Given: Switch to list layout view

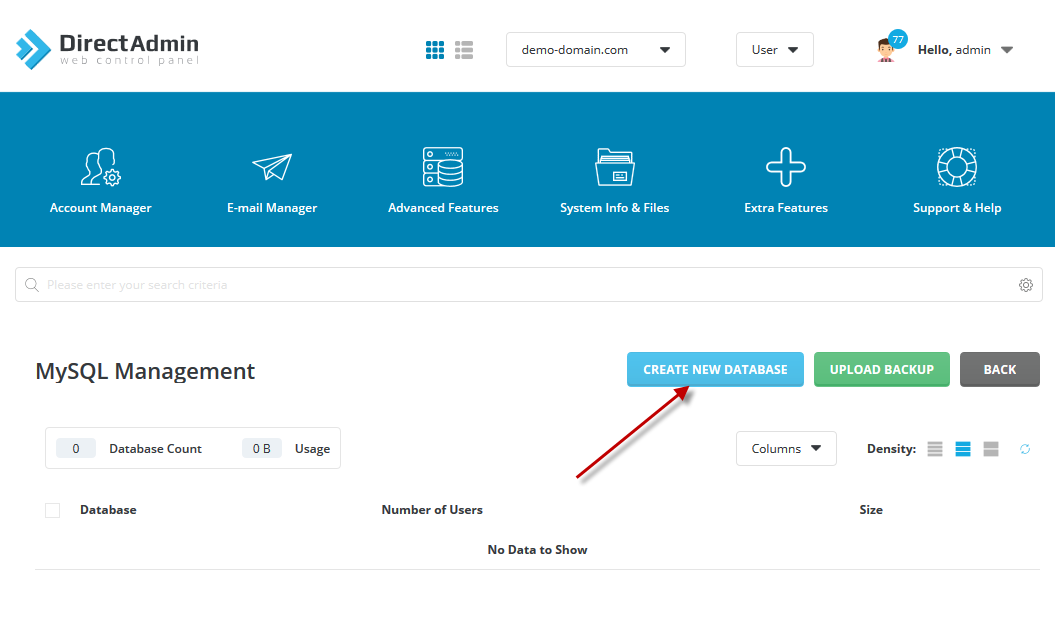Looking at the screenshot, I should (464, 50).
